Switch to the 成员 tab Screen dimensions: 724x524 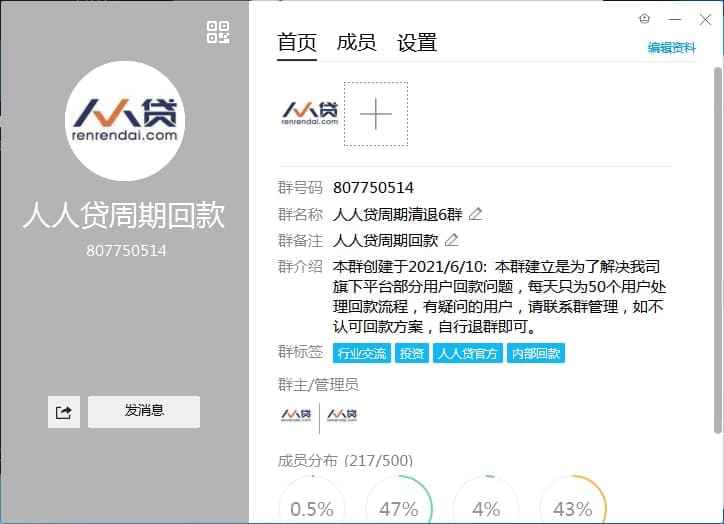(356, 43)
